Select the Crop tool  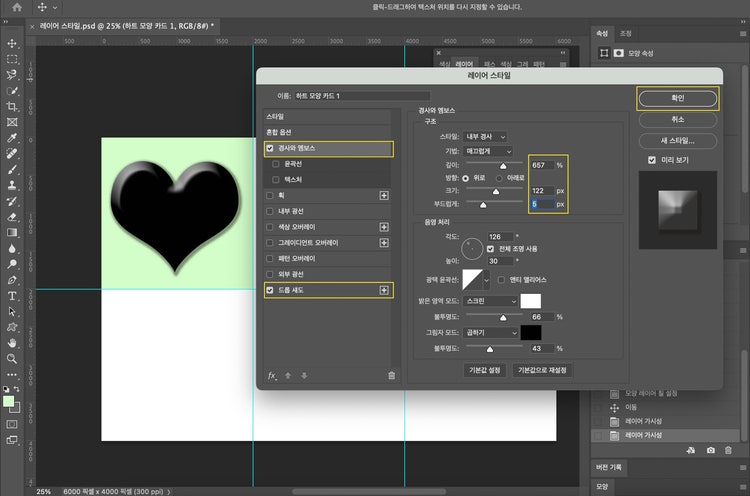(12, 106)
